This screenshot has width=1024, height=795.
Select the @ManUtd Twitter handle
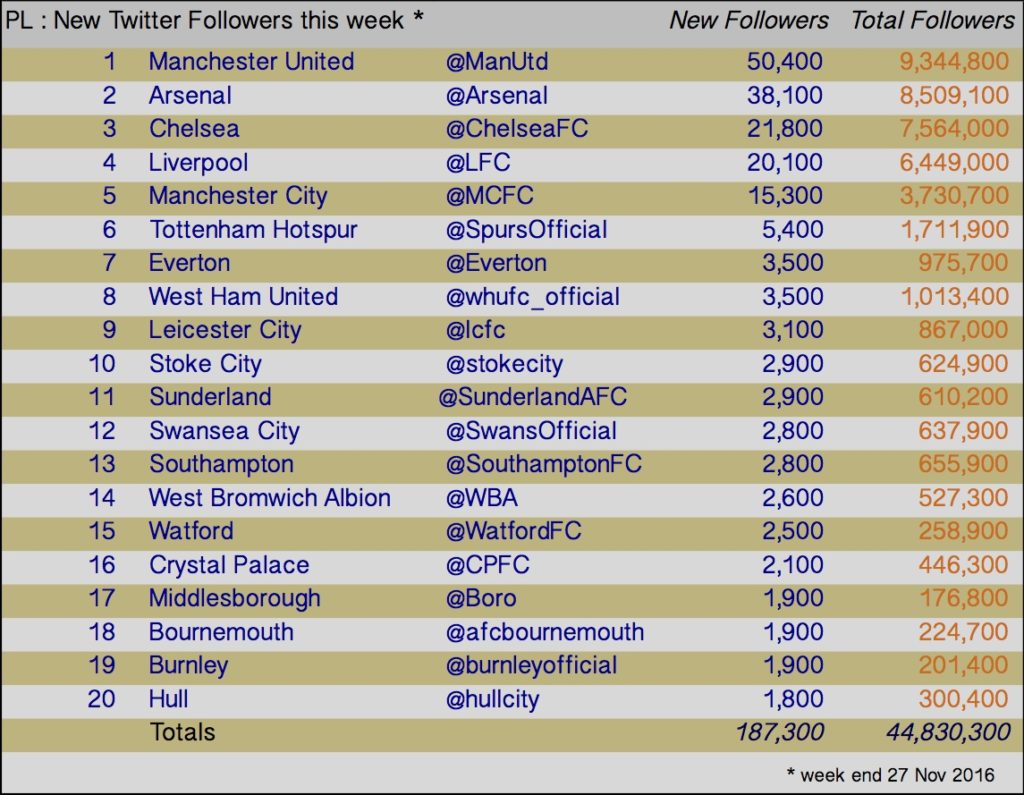tap(497, 61)
